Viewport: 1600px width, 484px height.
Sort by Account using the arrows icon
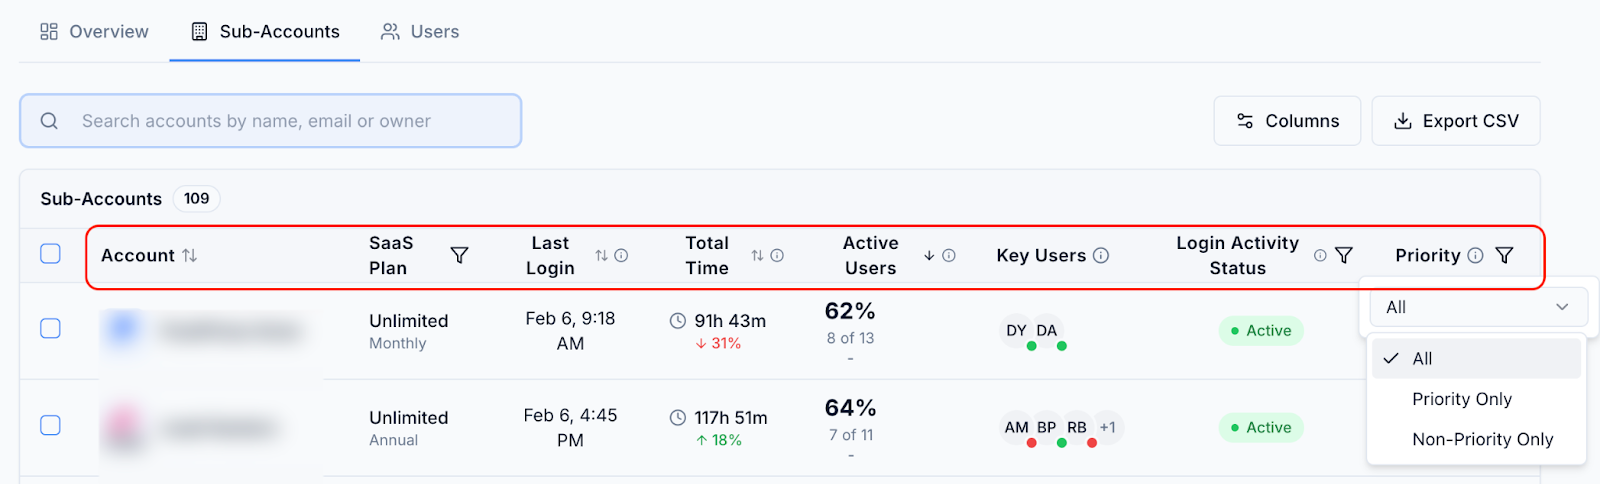[x=190, y=256]
